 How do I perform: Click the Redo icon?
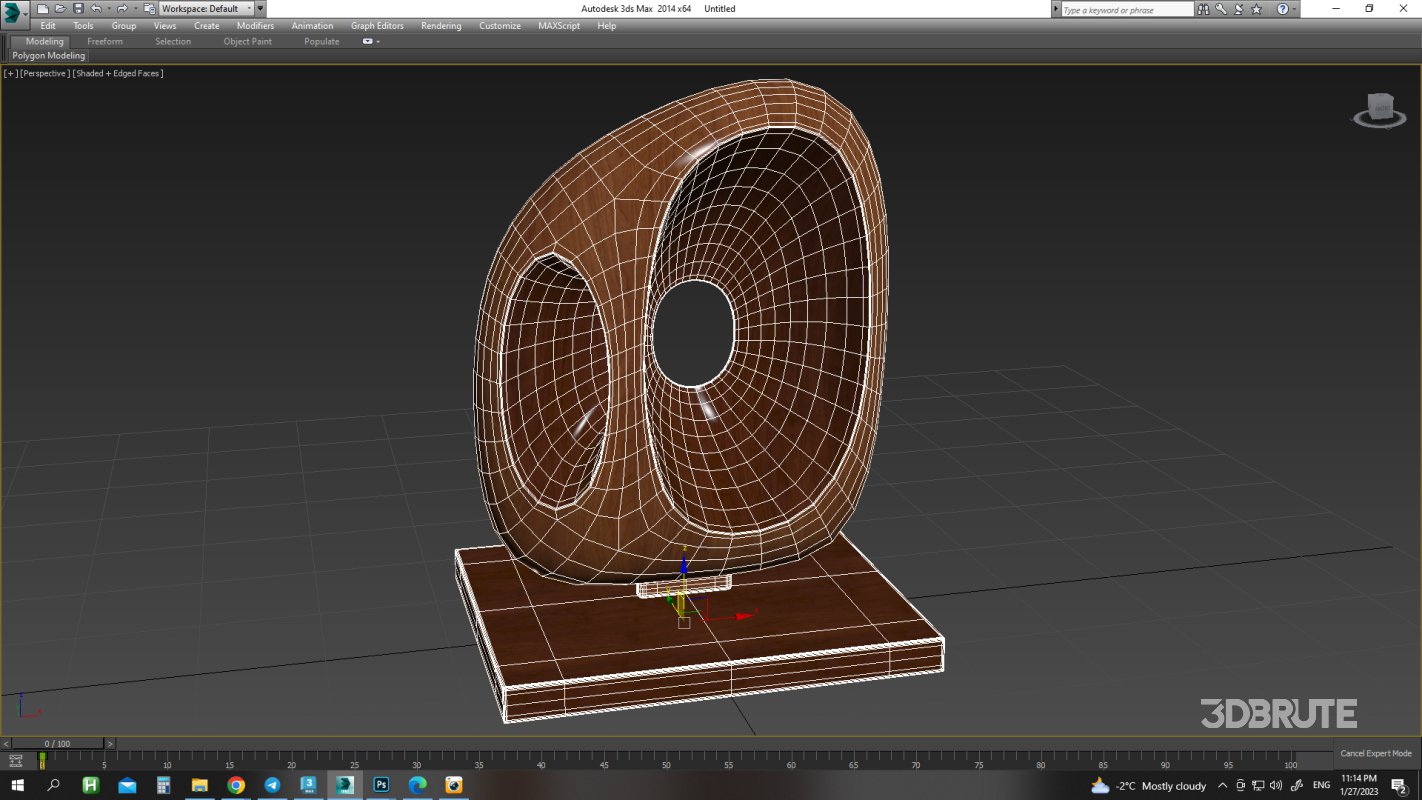(x=120, y=8)
